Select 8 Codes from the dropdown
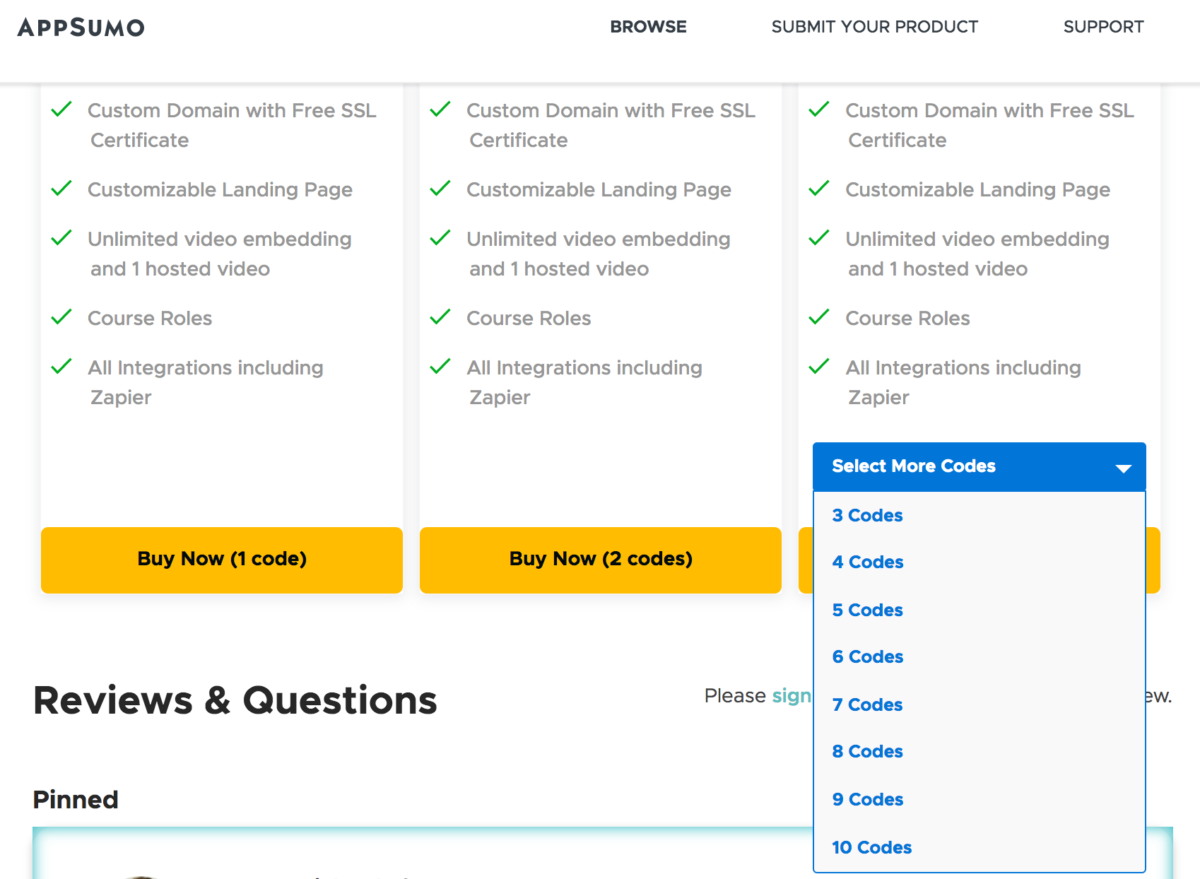Screen dimensions: 1200x879 [866, 751]
